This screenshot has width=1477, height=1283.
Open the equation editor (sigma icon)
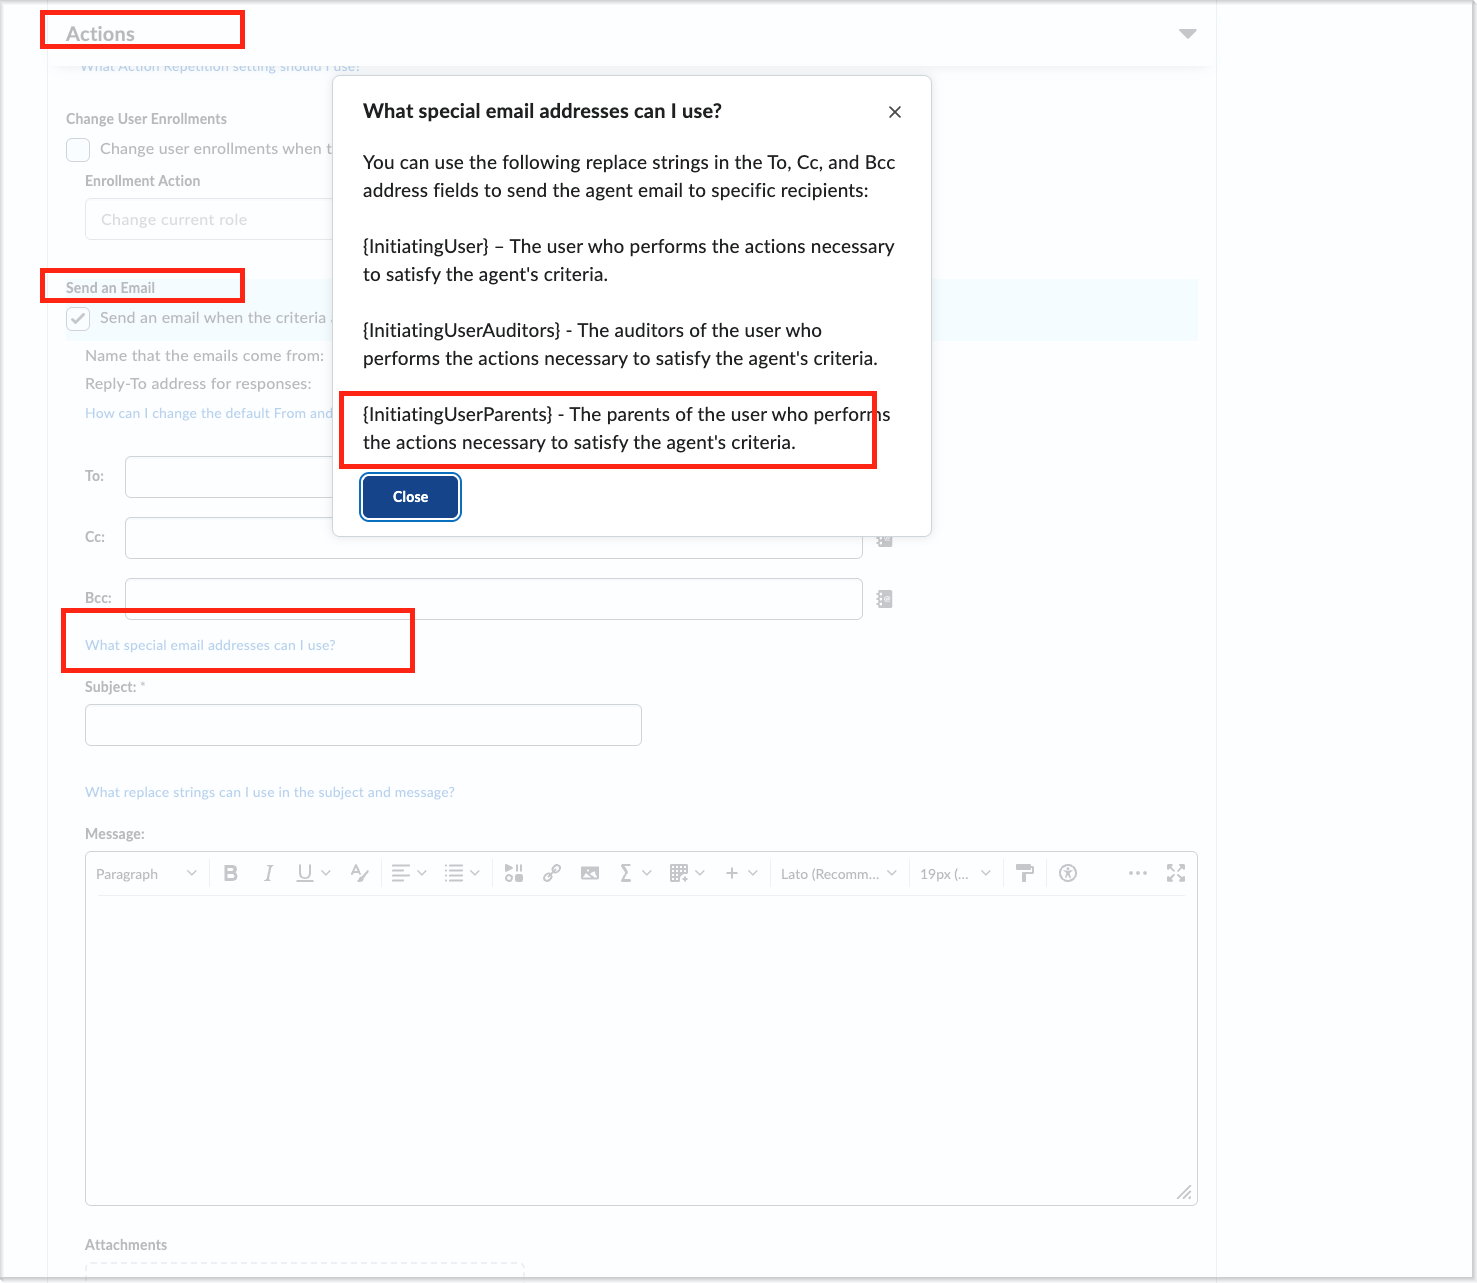(628, 872)
